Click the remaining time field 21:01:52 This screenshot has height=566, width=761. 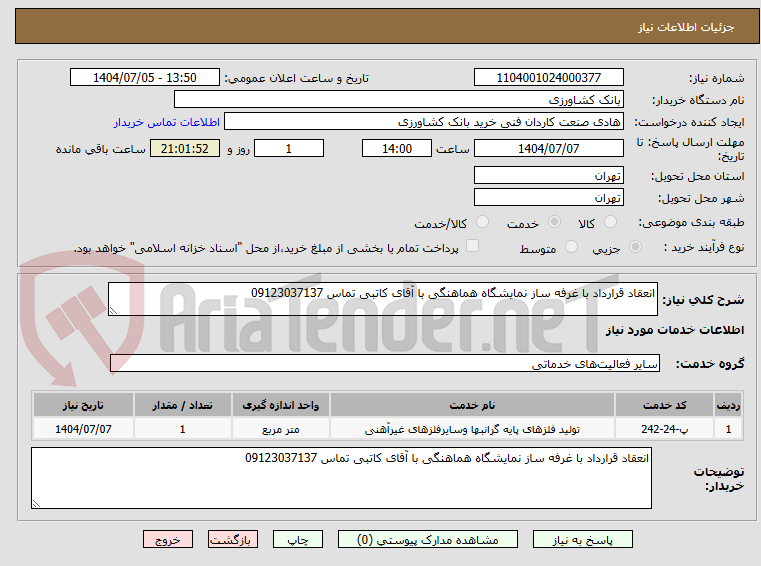click(184, 149)
